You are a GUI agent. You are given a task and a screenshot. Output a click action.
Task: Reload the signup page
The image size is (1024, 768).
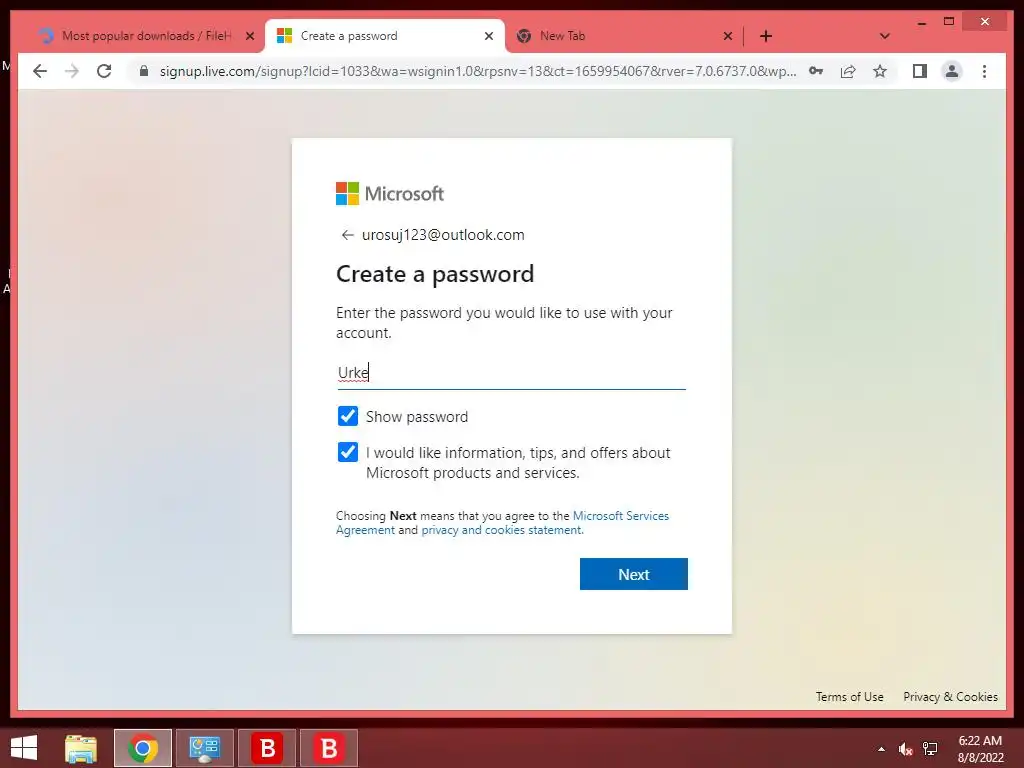pos(104,71)
